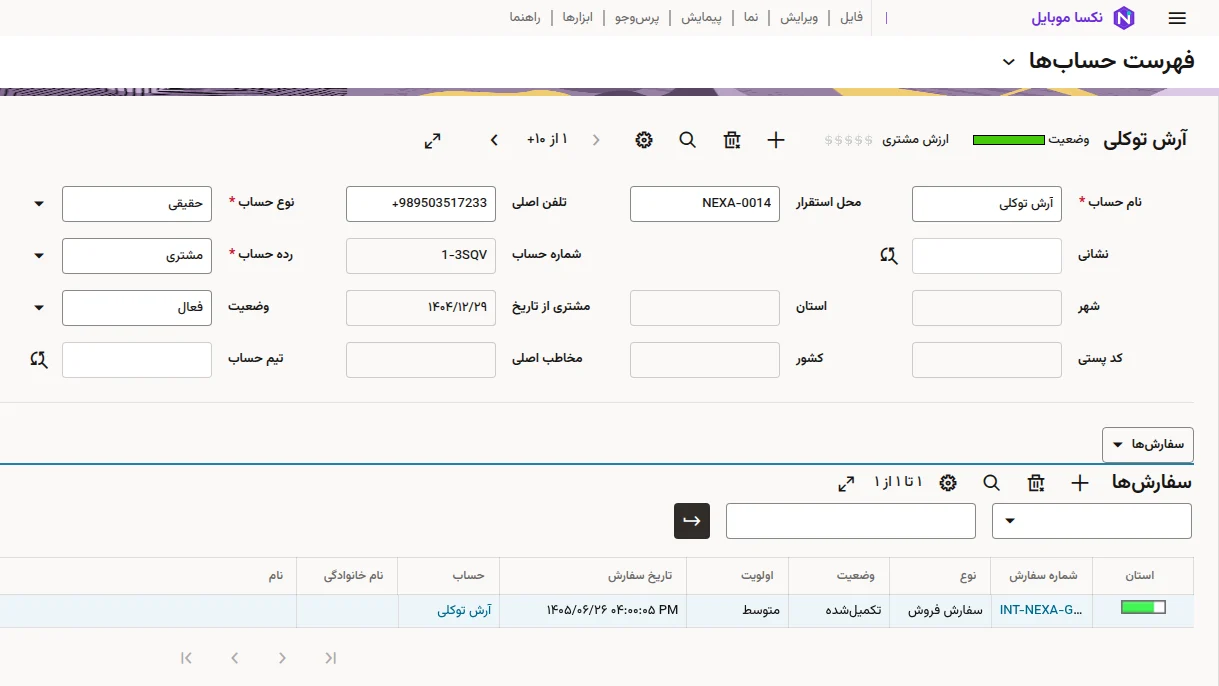Image resolution: width=1219 pixels, height=686 pixels.
Task: Sort by شماره سفارش column header
Action: (1042, 576)
